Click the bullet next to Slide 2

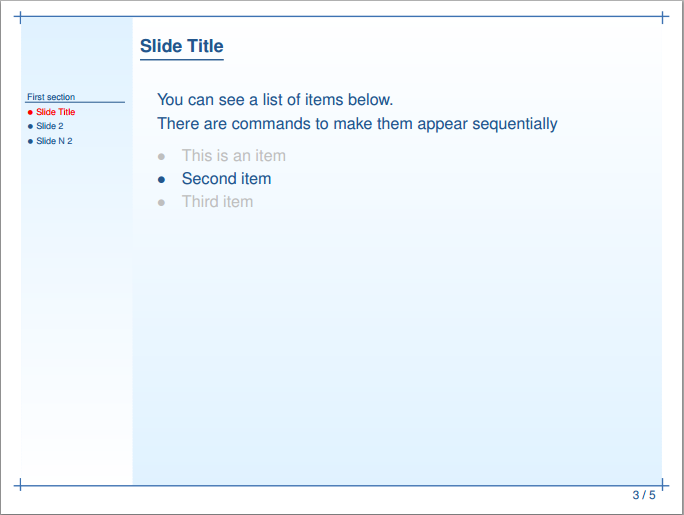(x=30, y=127)
